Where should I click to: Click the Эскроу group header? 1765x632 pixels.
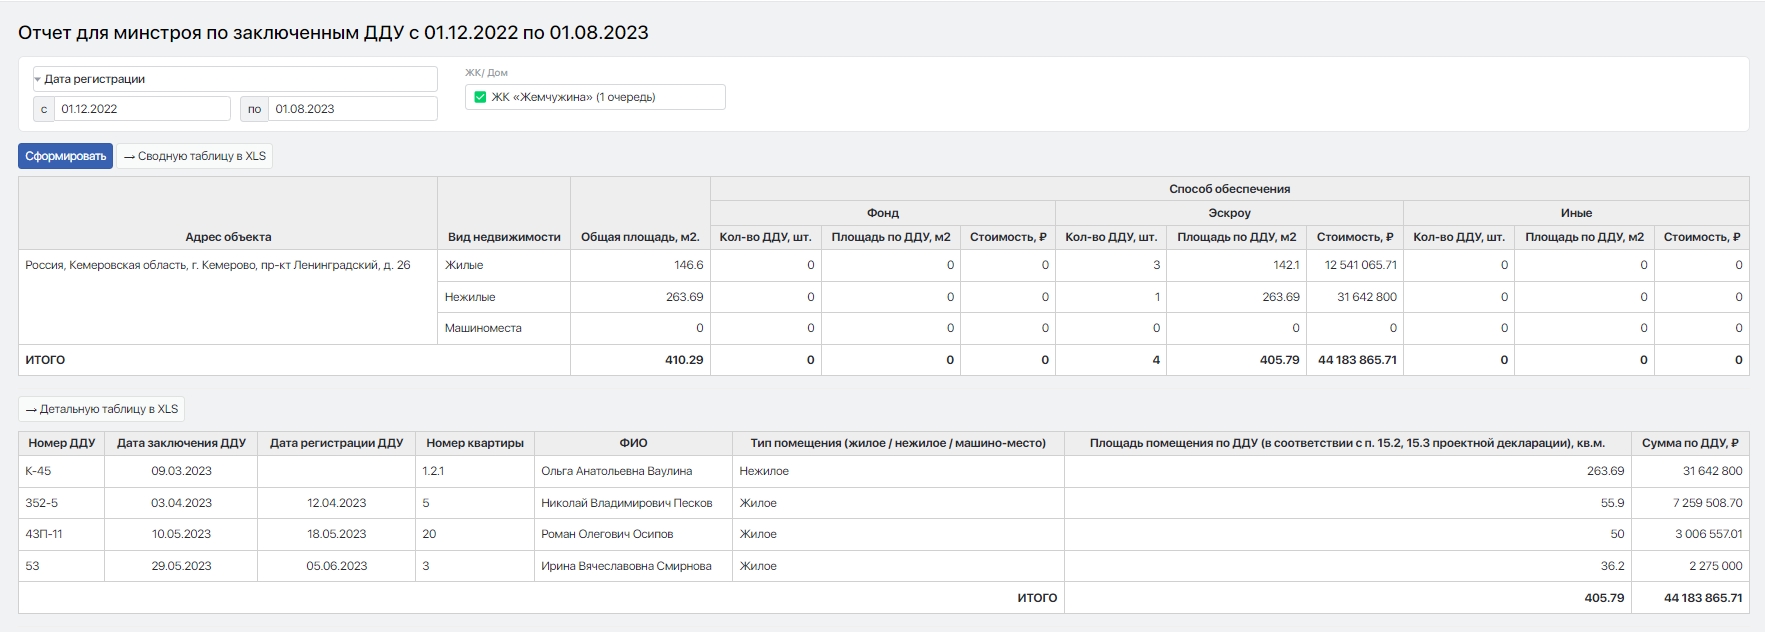1229,213
